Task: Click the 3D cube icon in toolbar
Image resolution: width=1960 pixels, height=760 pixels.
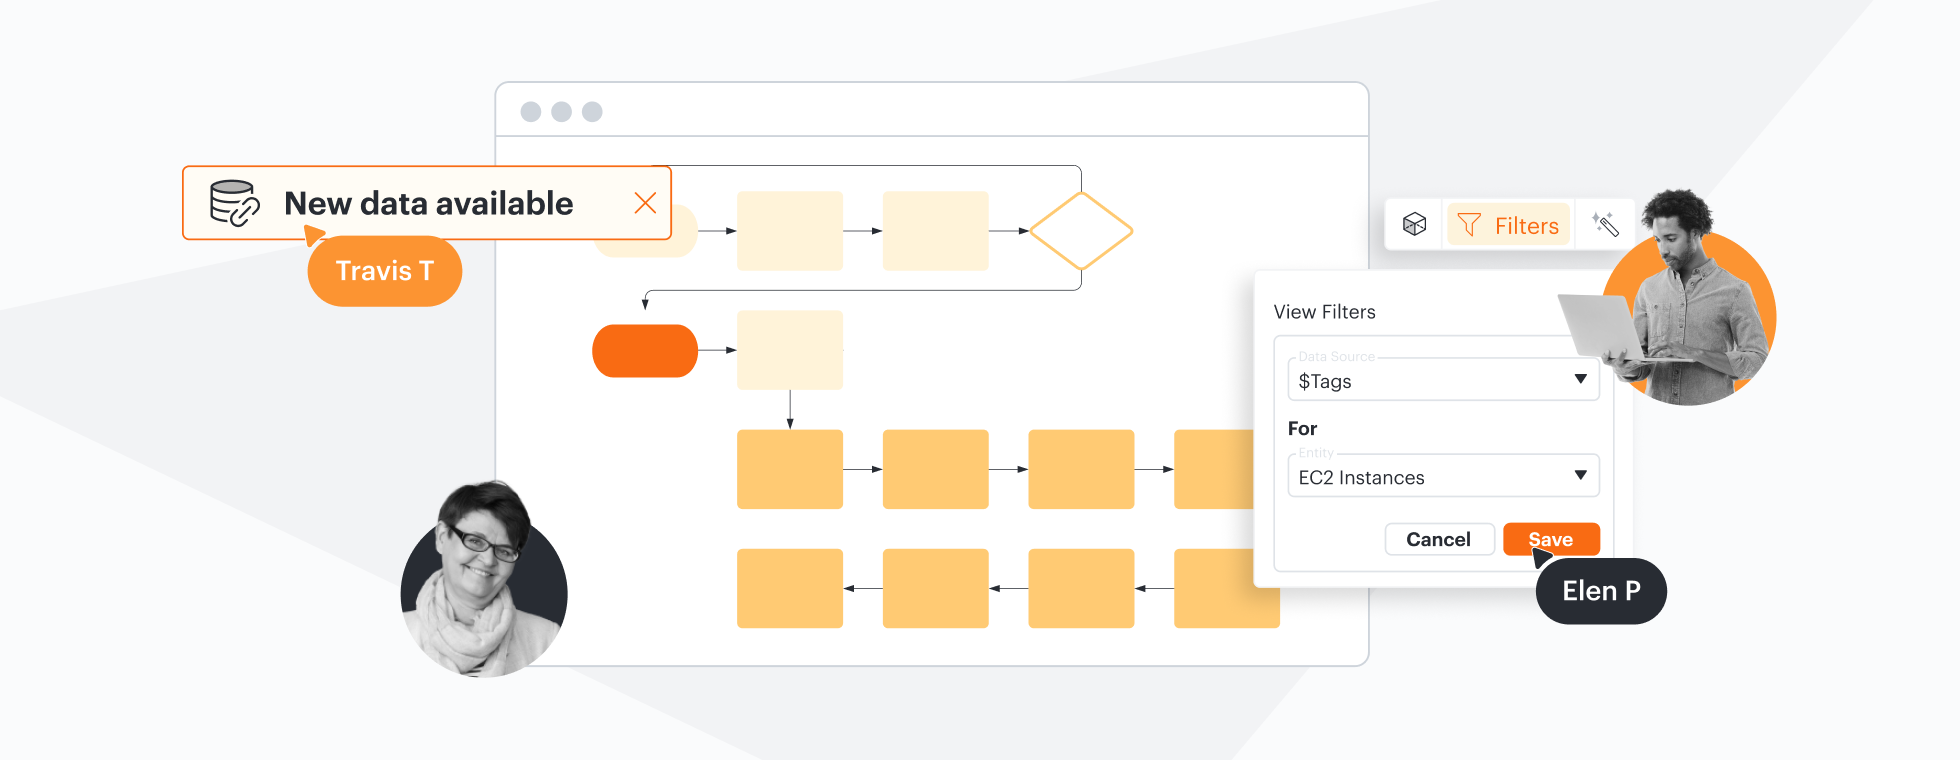Action: click(x=1414, y=224)
